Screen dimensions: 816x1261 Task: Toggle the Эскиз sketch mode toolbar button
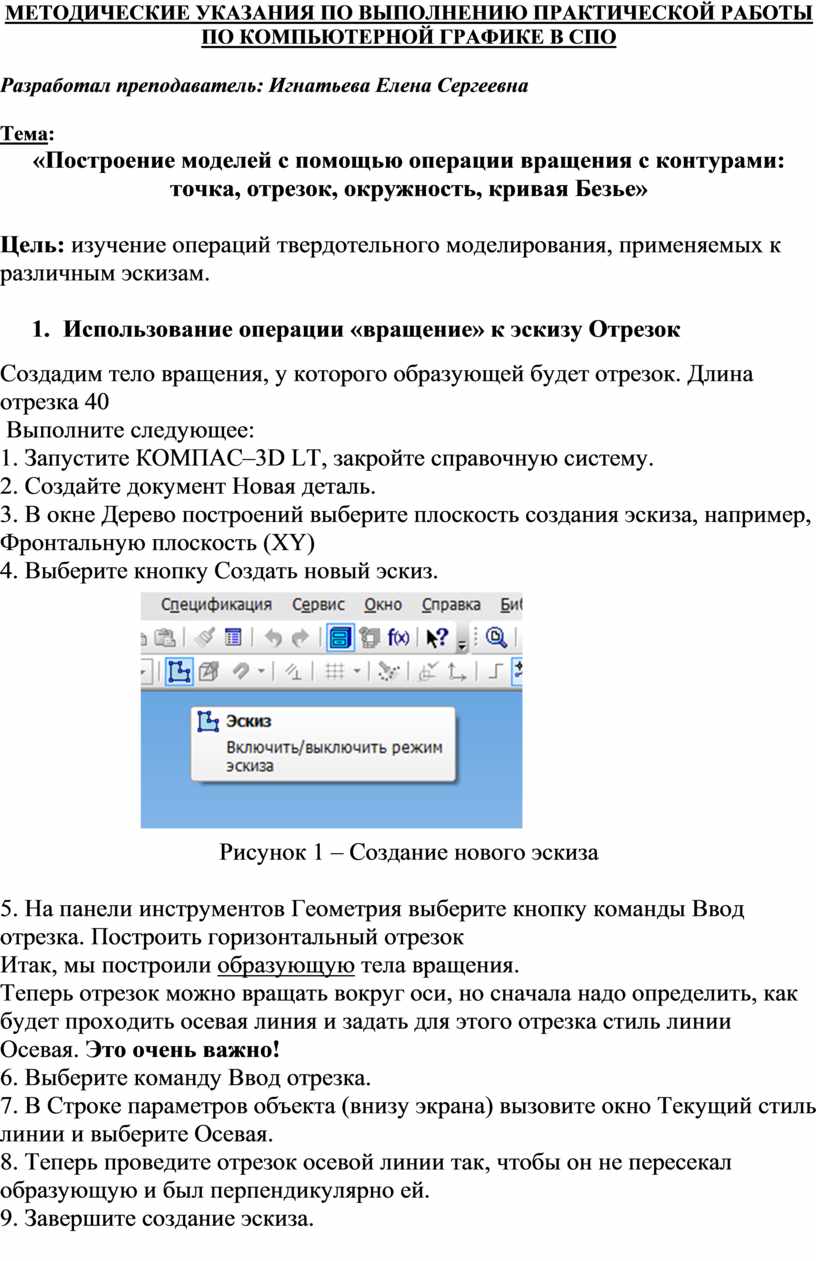179,672
